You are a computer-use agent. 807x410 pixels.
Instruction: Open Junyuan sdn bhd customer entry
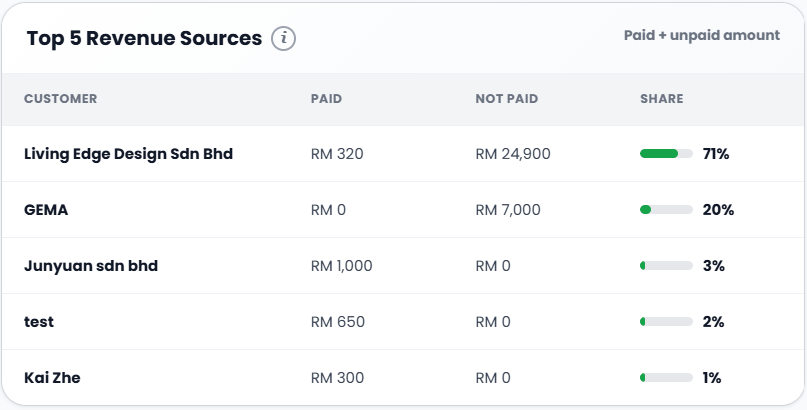click(91, 266)
